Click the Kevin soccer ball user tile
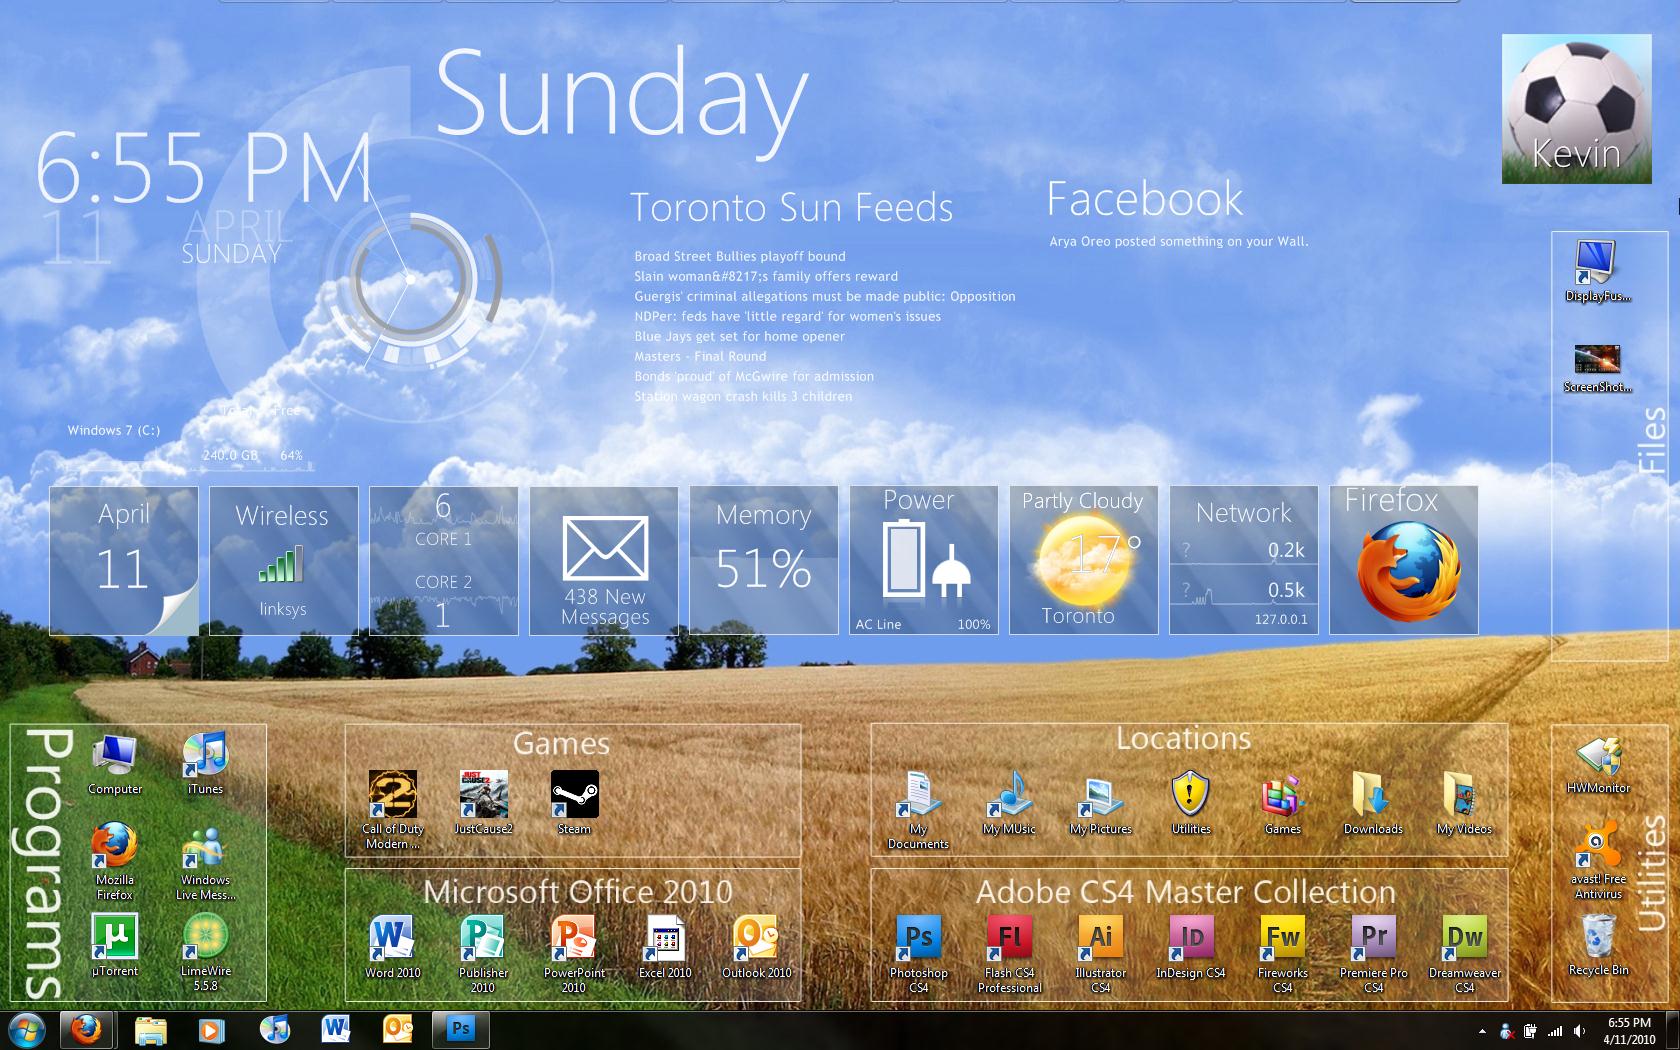Screen dimensions: 1680x1050 [1577, 109]
